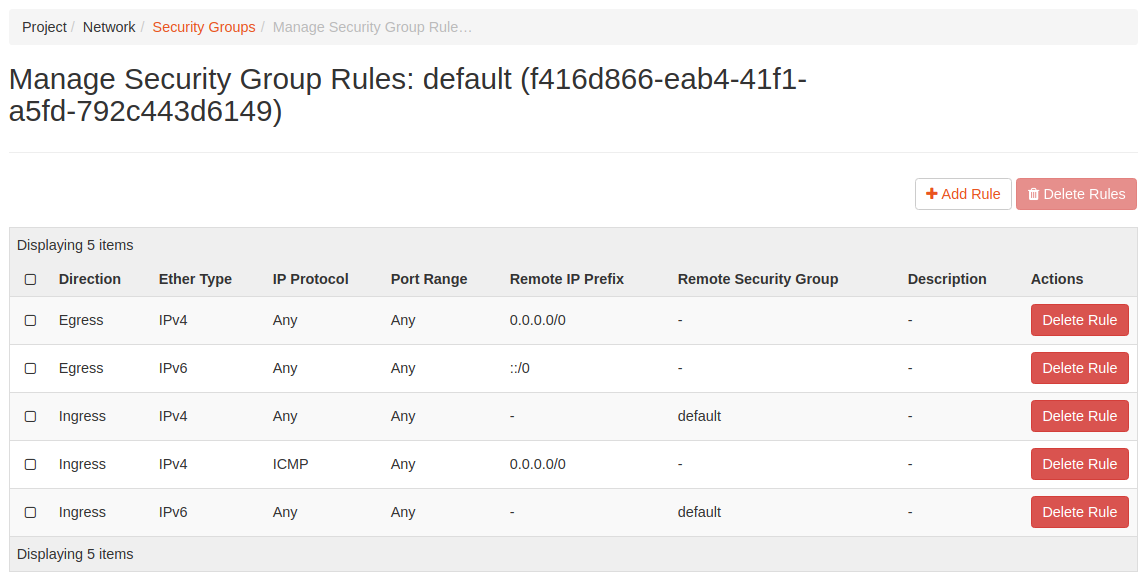
Task: Toggle the select-all checkbox in table header
Action: [x=30, y=280]
